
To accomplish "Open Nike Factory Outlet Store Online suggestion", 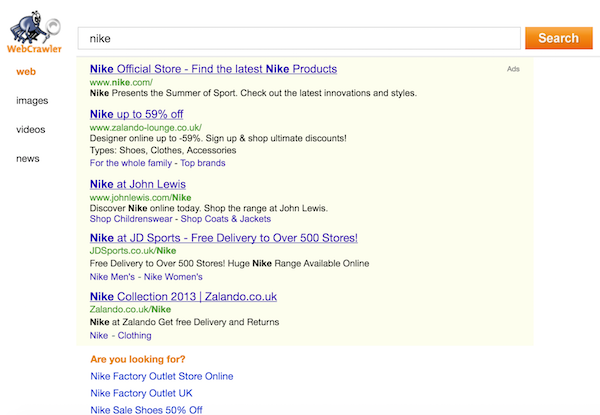I will pyautogui.click(x=162, y=376).
